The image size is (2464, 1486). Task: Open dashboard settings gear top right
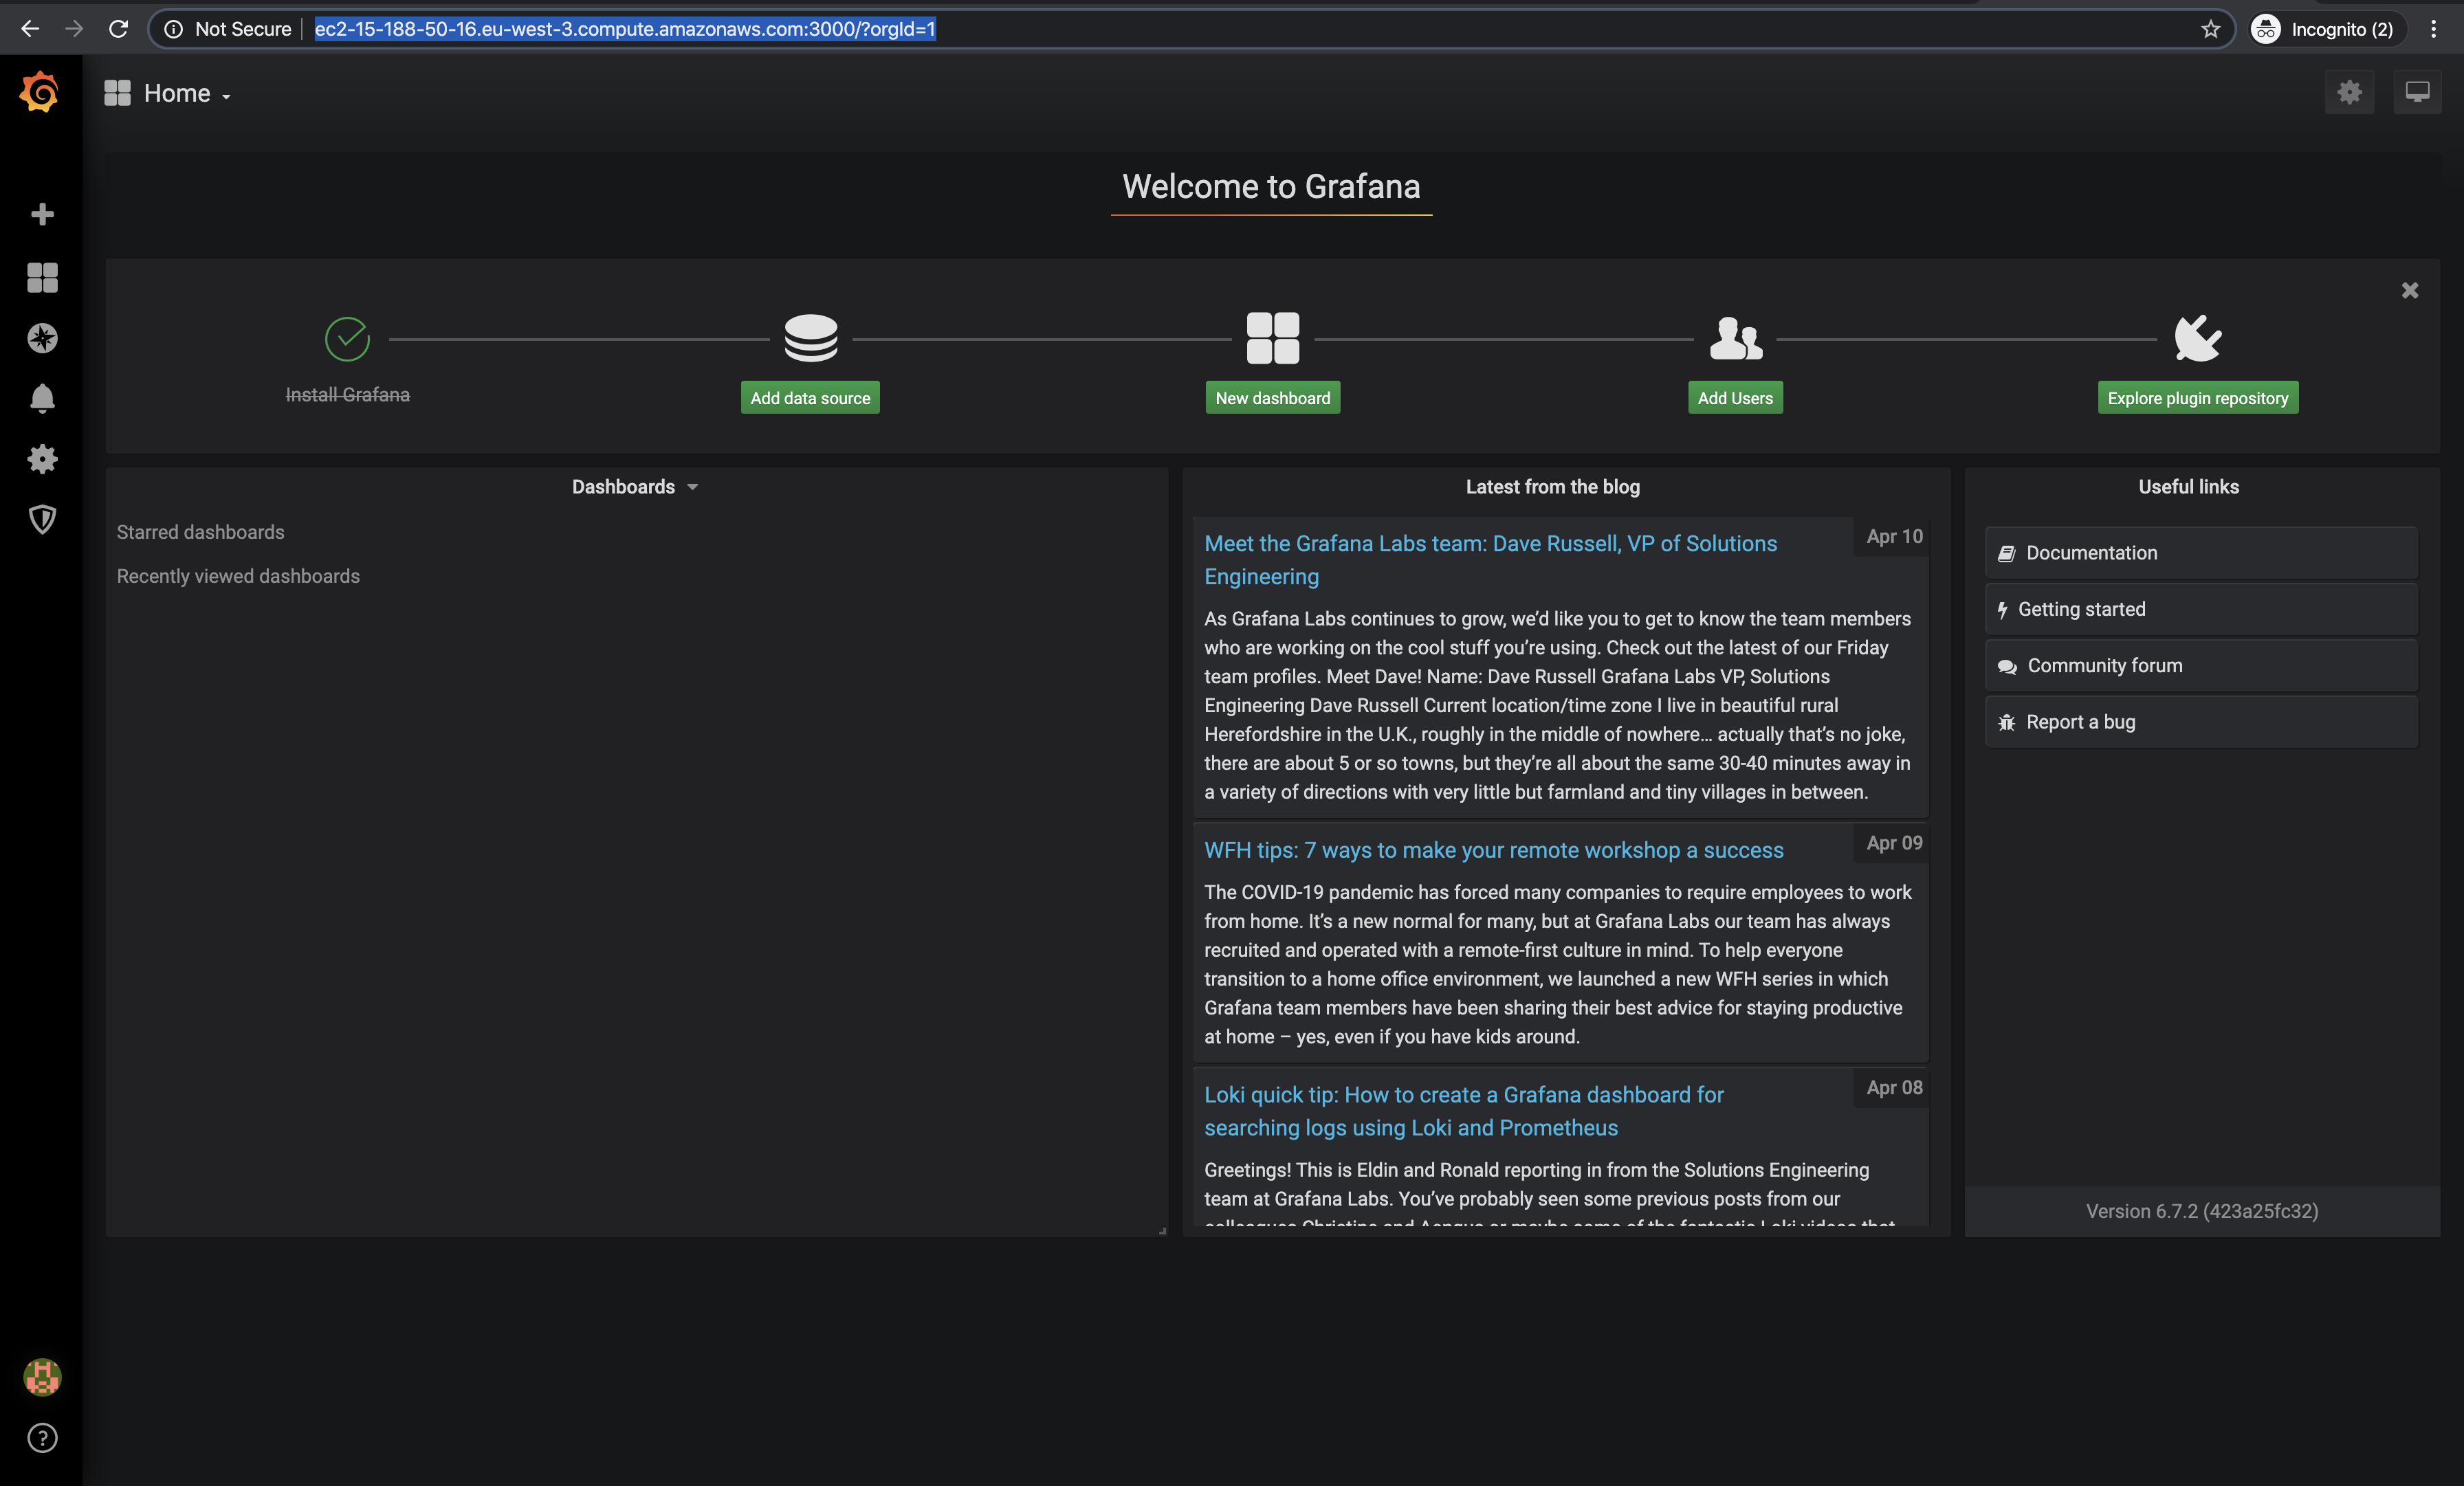(2349, 93)
